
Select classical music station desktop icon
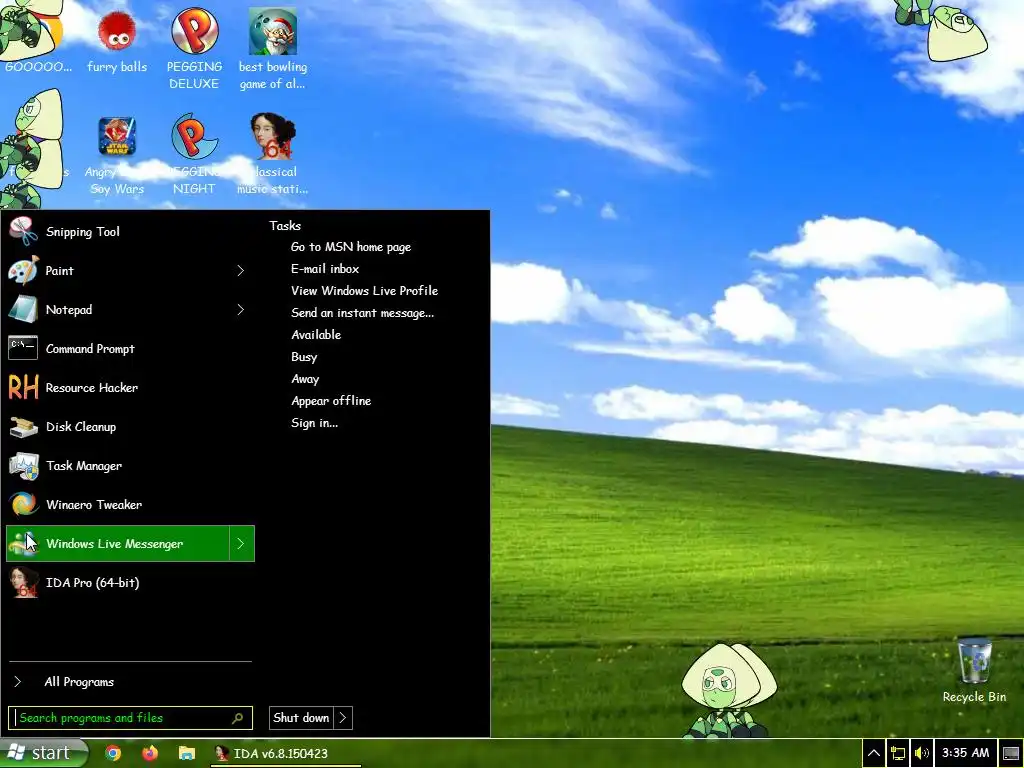[x=272, y=154]
